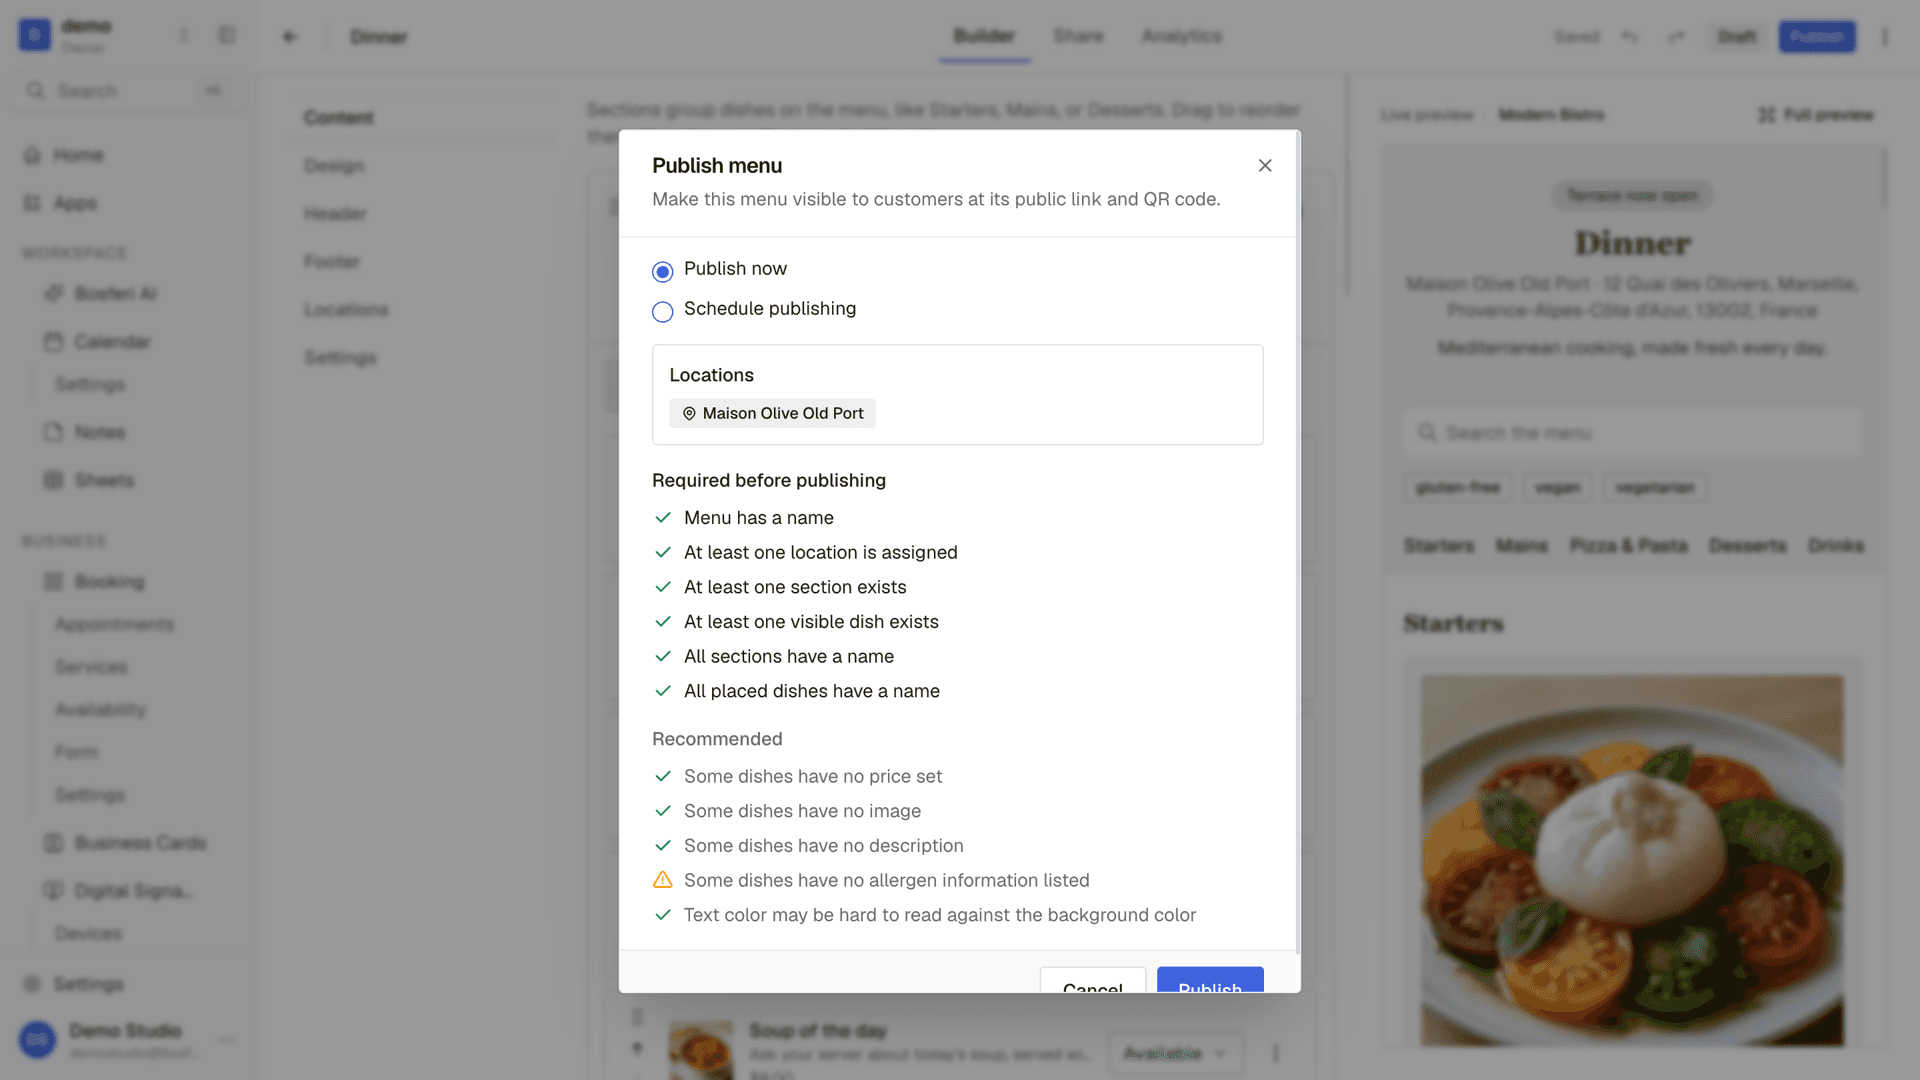Toggle the sidebar collapse icon

pyautogui.click(x=227, y=36)
